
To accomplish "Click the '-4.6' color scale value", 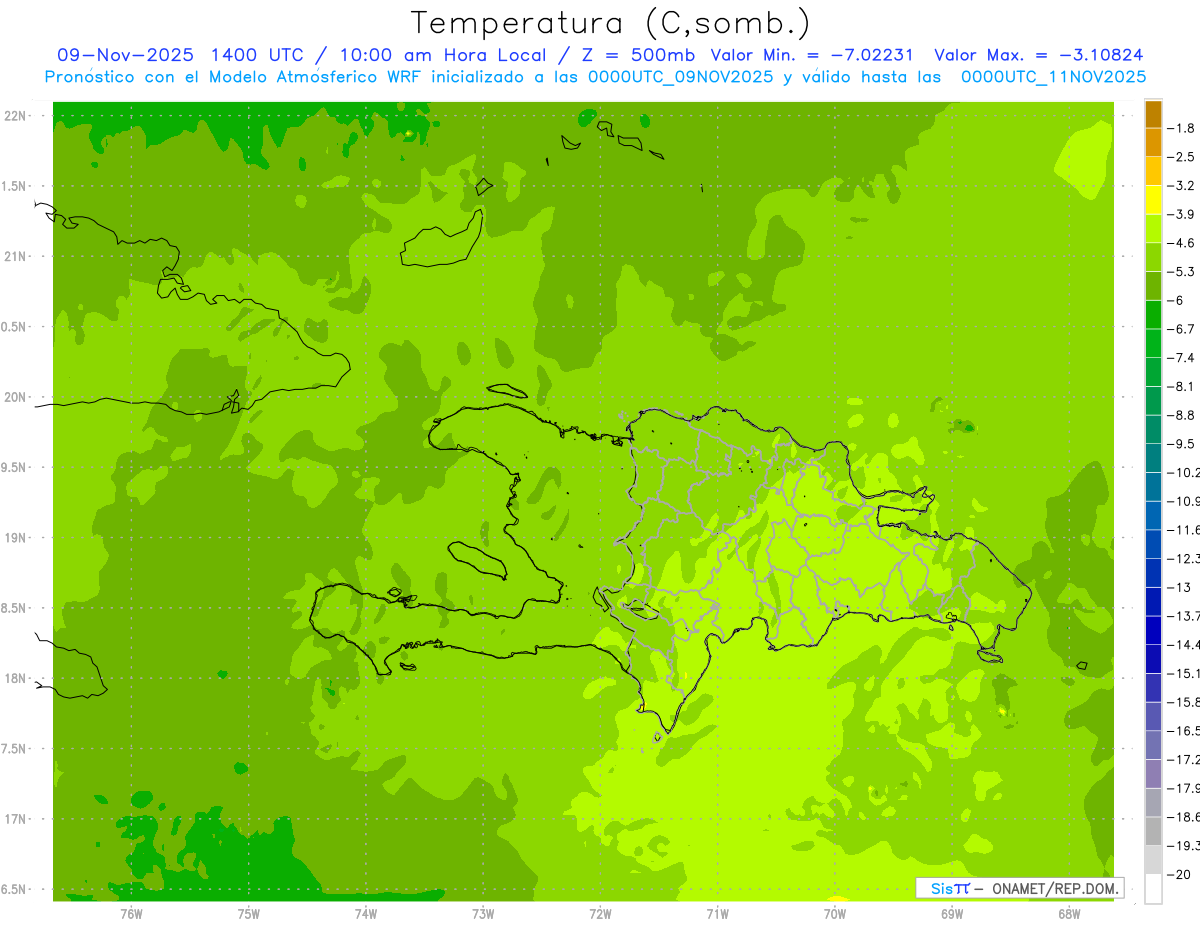I will (x=1182, y=243).
